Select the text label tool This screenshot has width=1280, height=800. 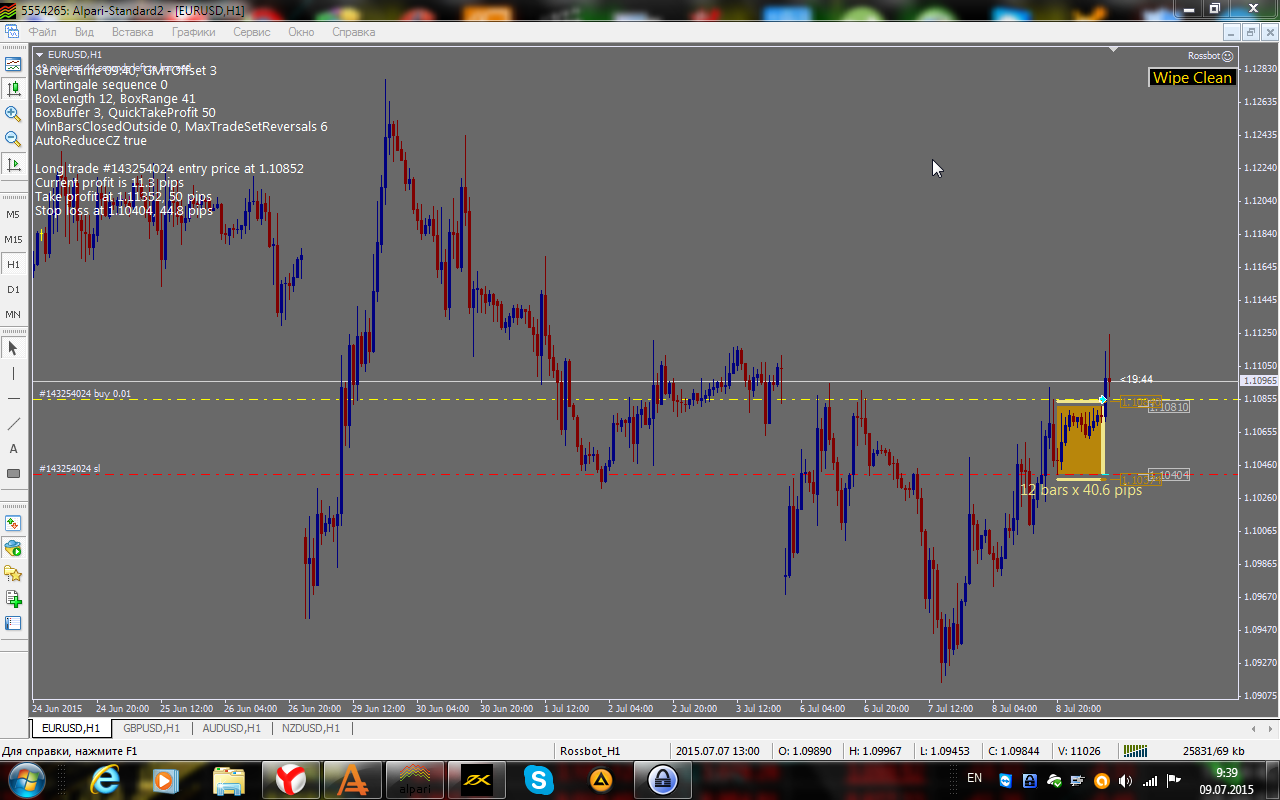point(13,448)
